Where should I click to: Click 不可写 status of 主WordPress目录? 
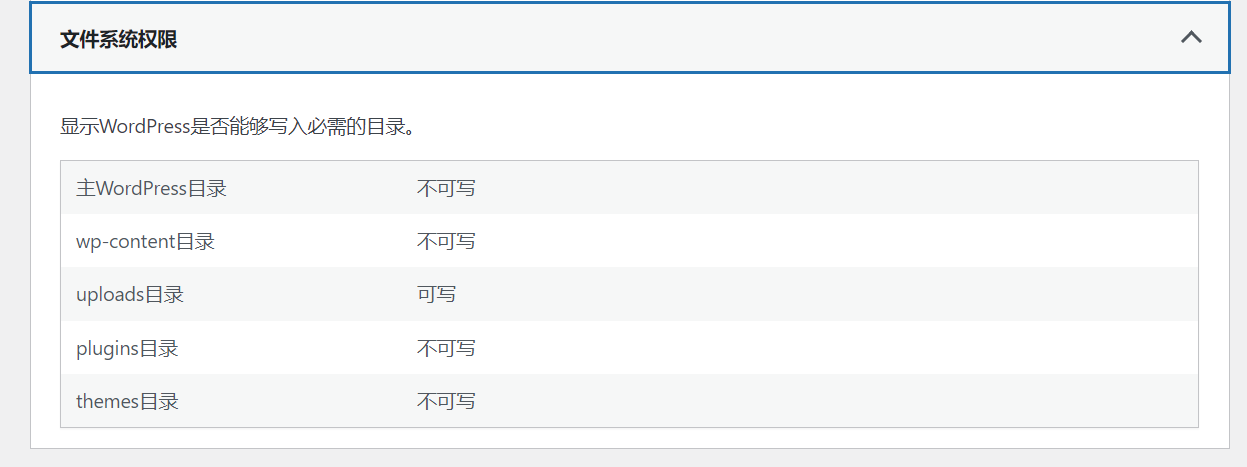(x=446, y=188)
